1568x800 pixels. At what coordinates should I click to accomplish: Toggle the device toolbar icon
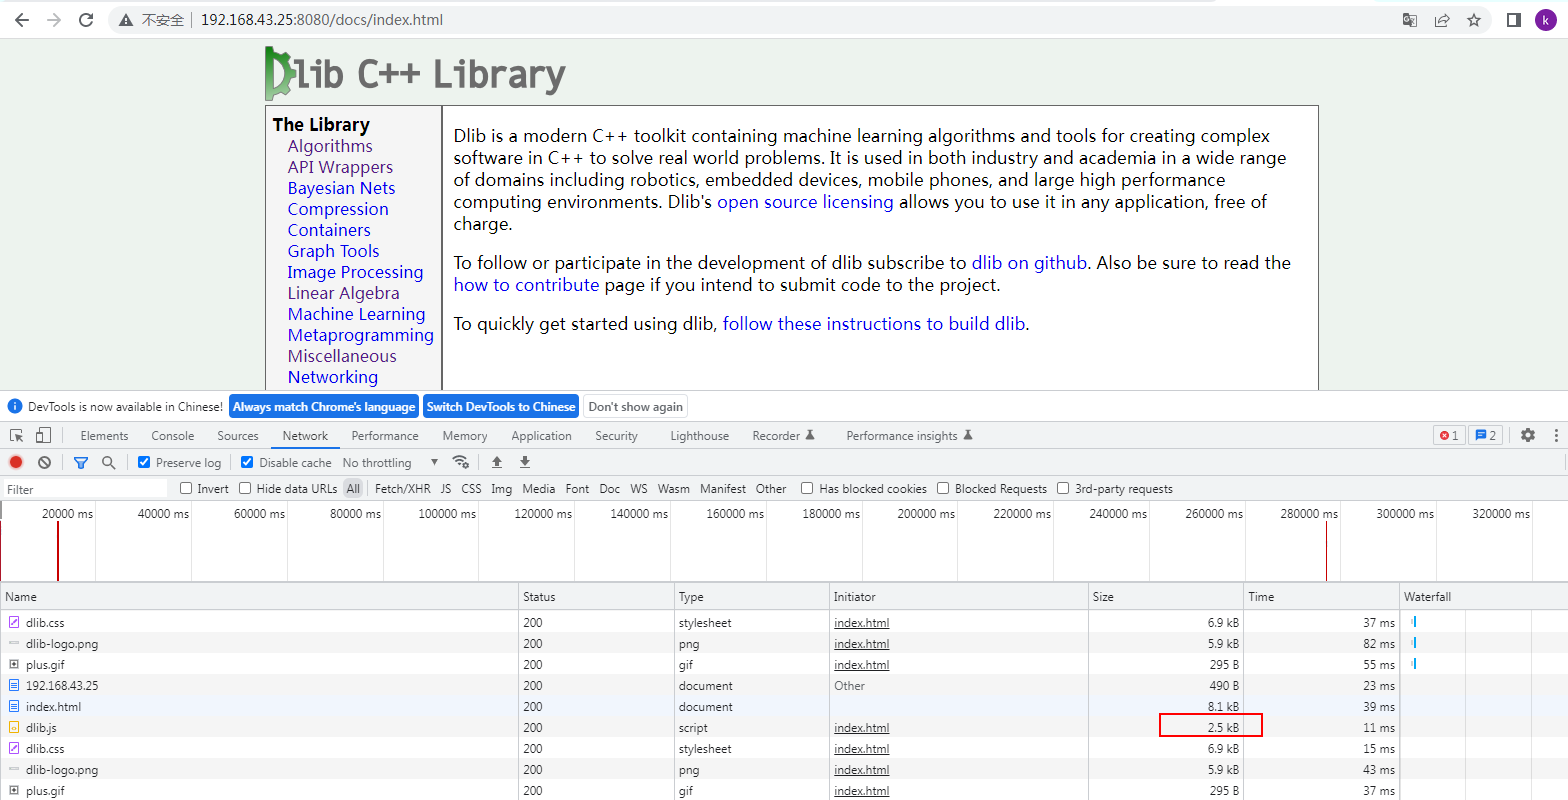click(43, 436)
